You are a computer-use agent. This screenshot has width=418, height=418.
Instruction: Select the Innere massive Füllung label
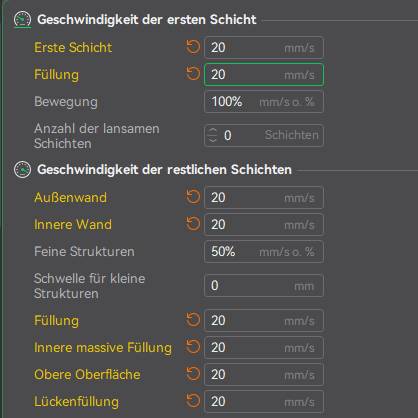pos(103,347)
